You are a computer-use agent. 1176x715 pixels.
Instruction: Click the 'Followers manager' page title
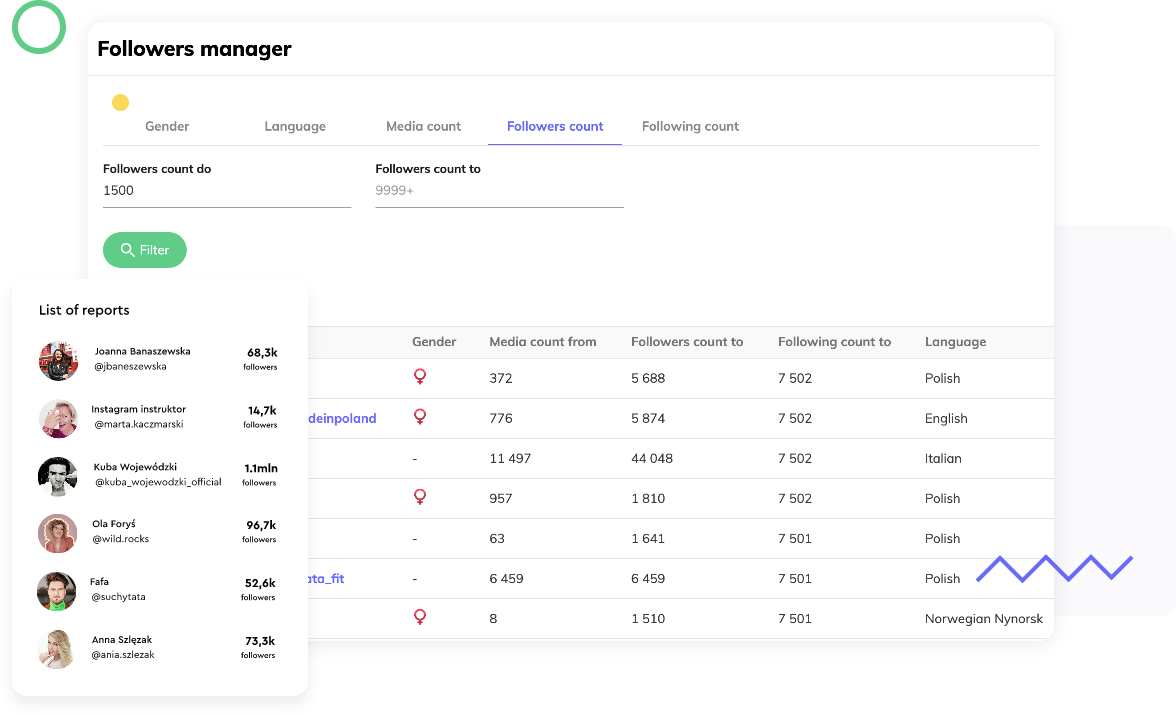[194, 49]
